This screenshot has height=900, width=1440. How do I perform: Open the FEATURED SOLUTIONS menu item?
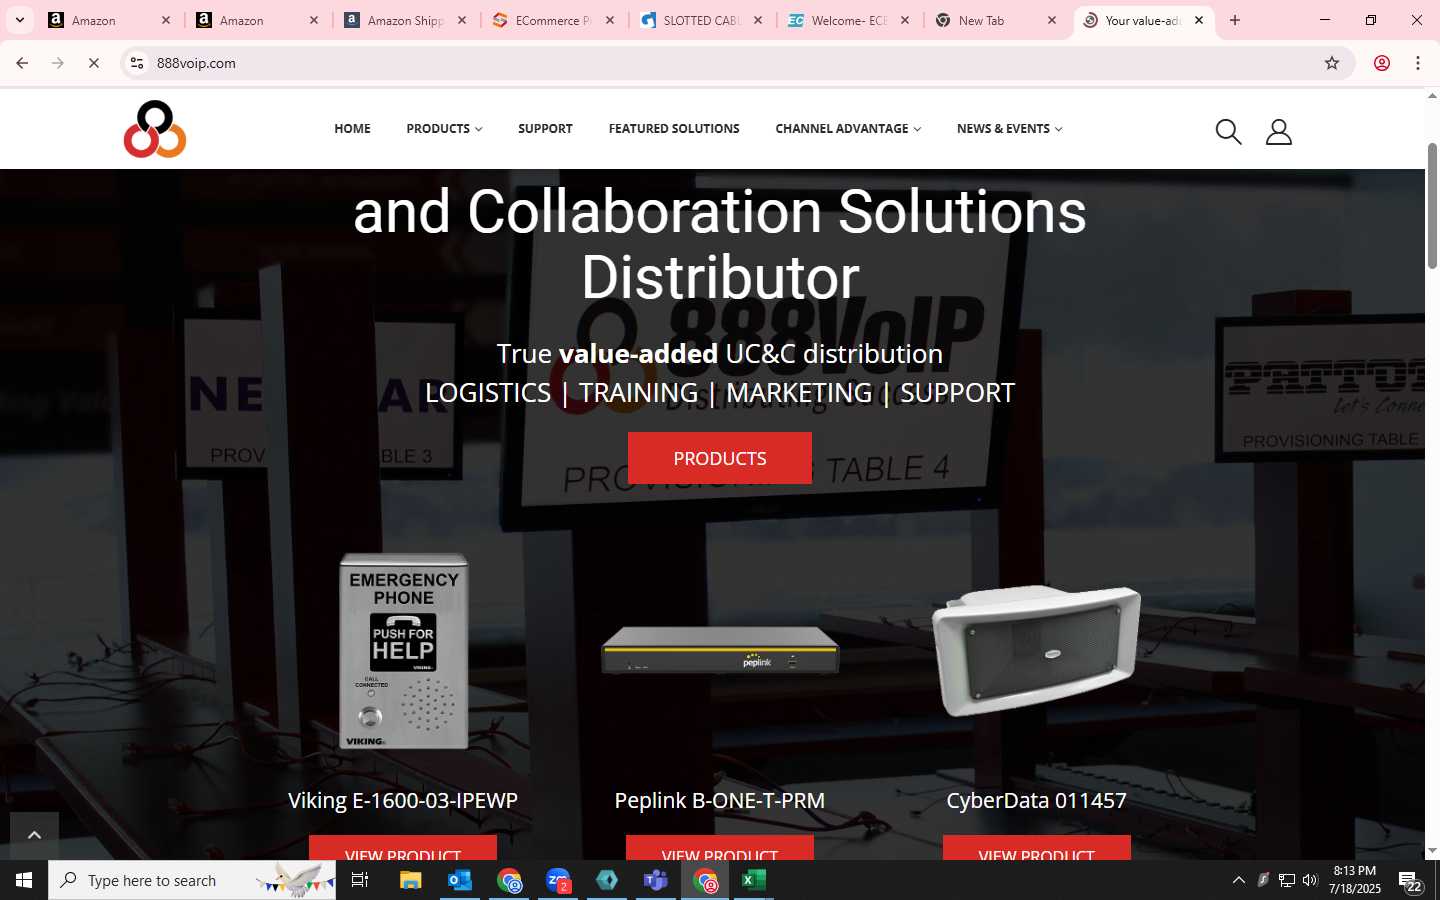point(674,129)
